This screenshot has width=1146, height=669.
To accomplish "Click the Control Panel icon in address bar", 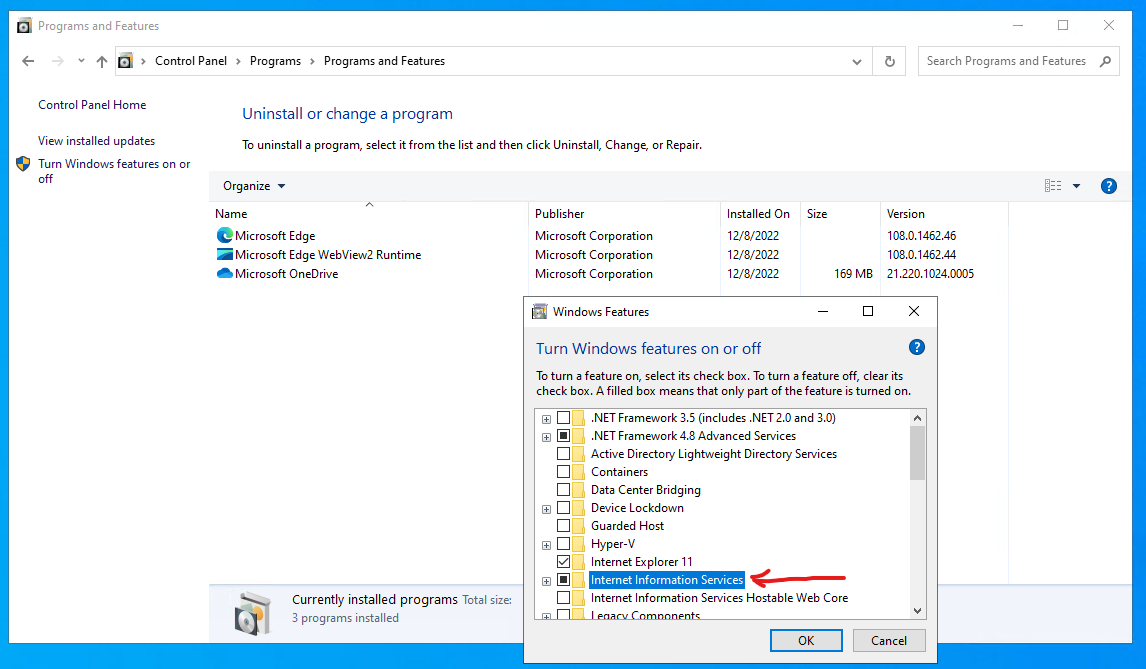I will (x=126, y=61).
